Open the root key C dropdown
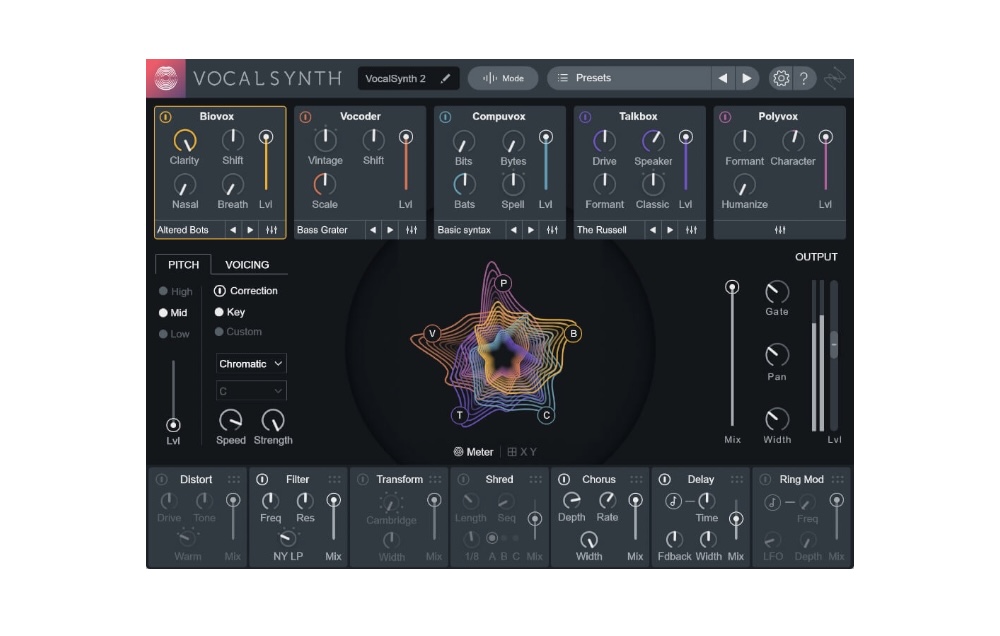The image size is (1000, 636). pos(252,391)
